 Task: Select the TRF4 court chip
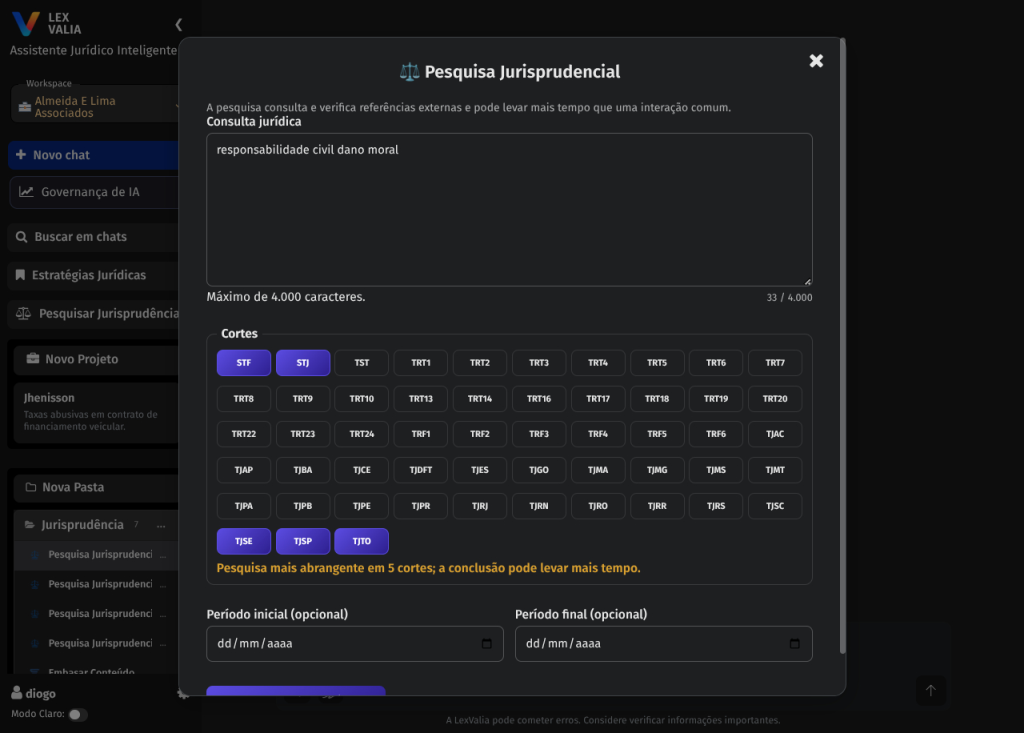[598, 434]
